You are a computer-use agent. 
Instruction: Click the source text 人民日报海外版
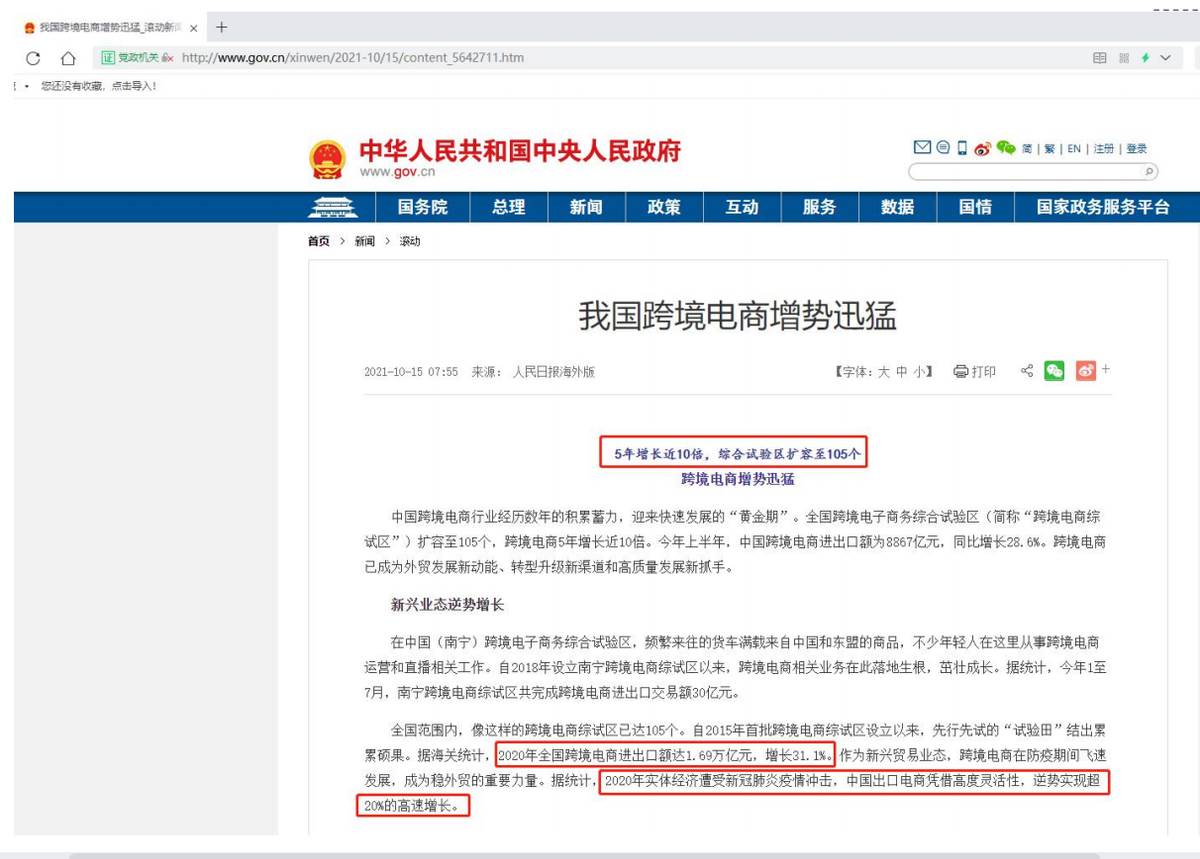554,372
